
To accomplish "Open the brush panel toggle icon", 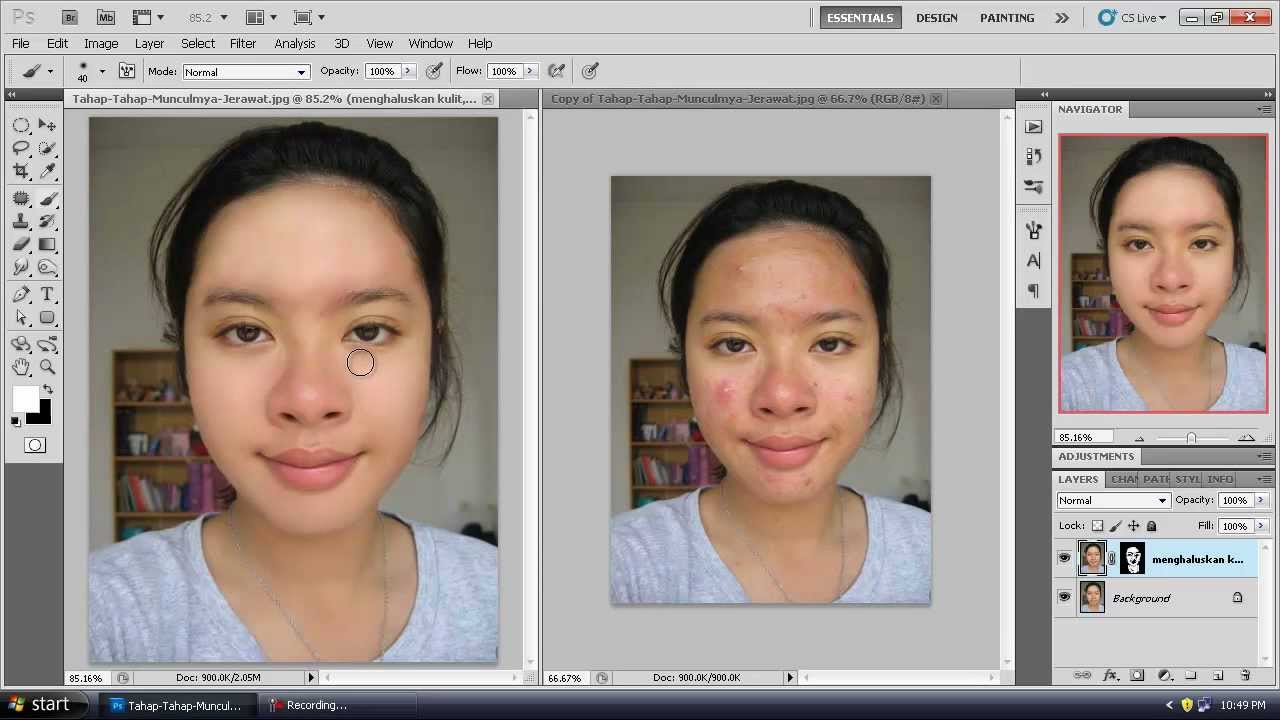I will point(127,71).
